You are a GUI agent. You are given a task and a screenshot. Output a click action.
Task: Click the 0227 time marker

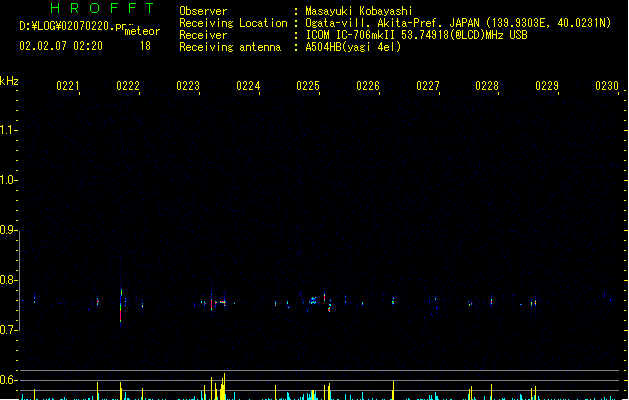(x=428, y=86)
